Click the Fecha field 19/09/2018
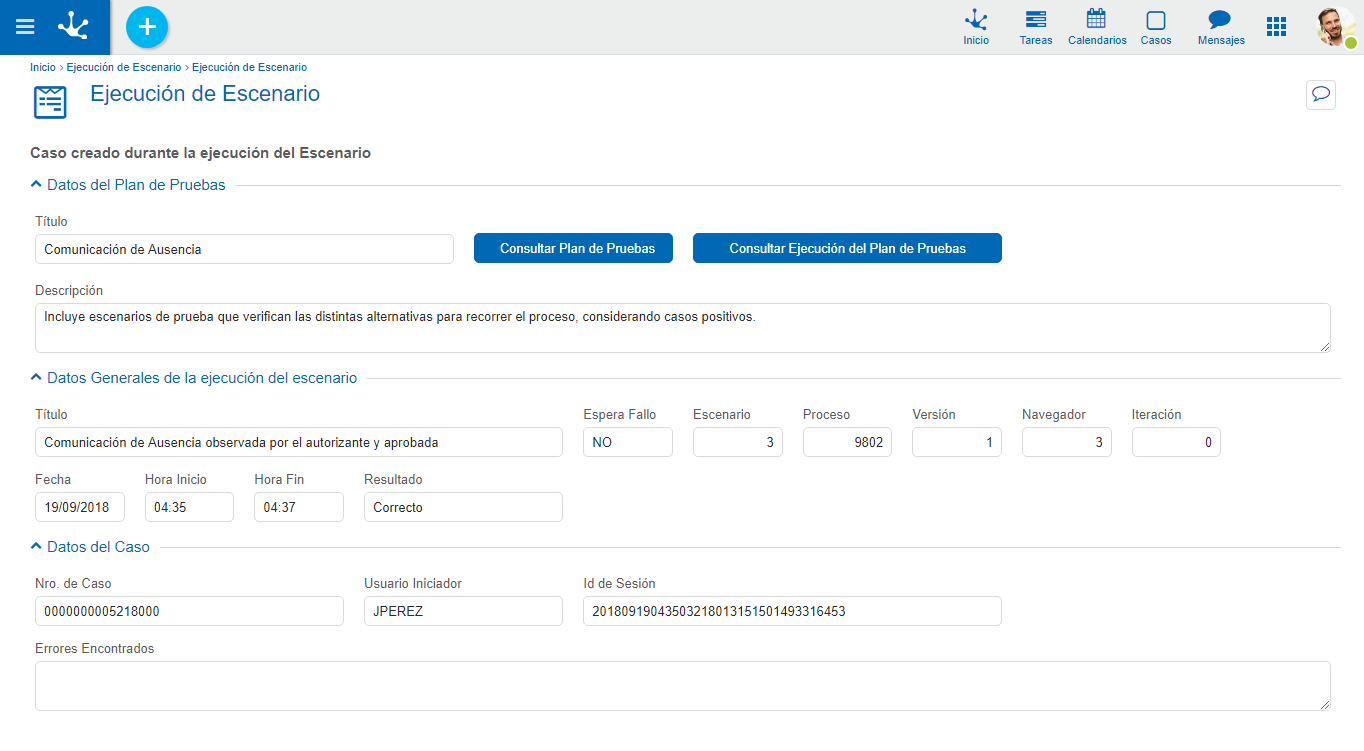The image size is (1364, 751). pos(80,507)
